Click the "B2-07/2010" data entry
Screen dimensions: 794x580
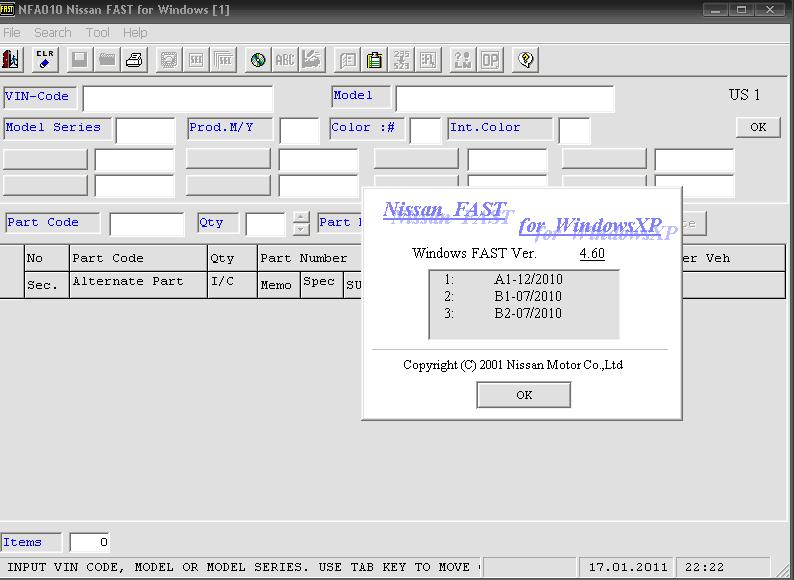tap(528, 313)
